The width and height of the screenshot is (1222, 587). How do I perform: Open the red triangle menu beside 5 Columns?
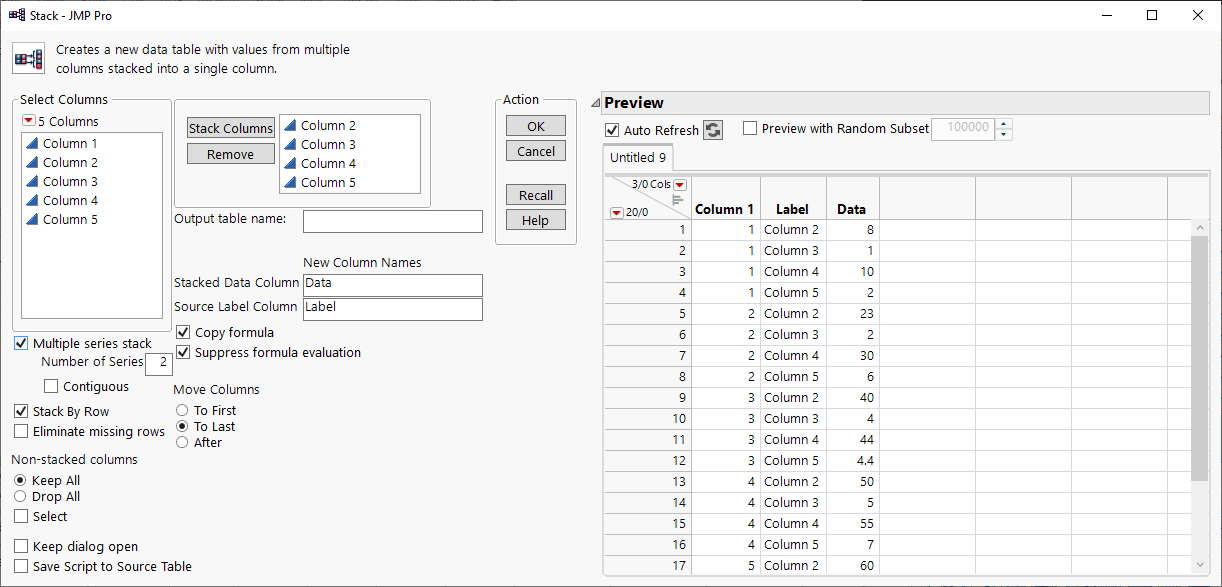tap(31, 120)
